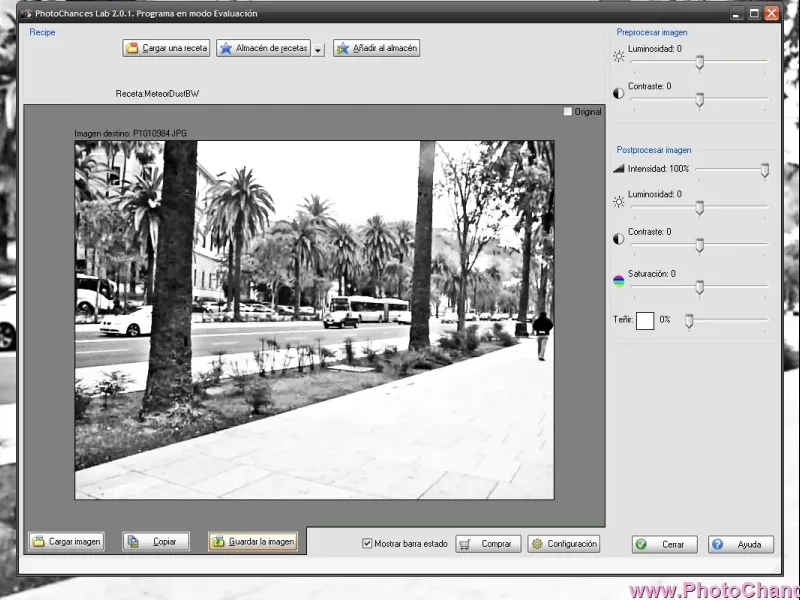Viewport: 800px width, 600px height.
Task: Click the Saturación rainbow icon
Action: 619,281
